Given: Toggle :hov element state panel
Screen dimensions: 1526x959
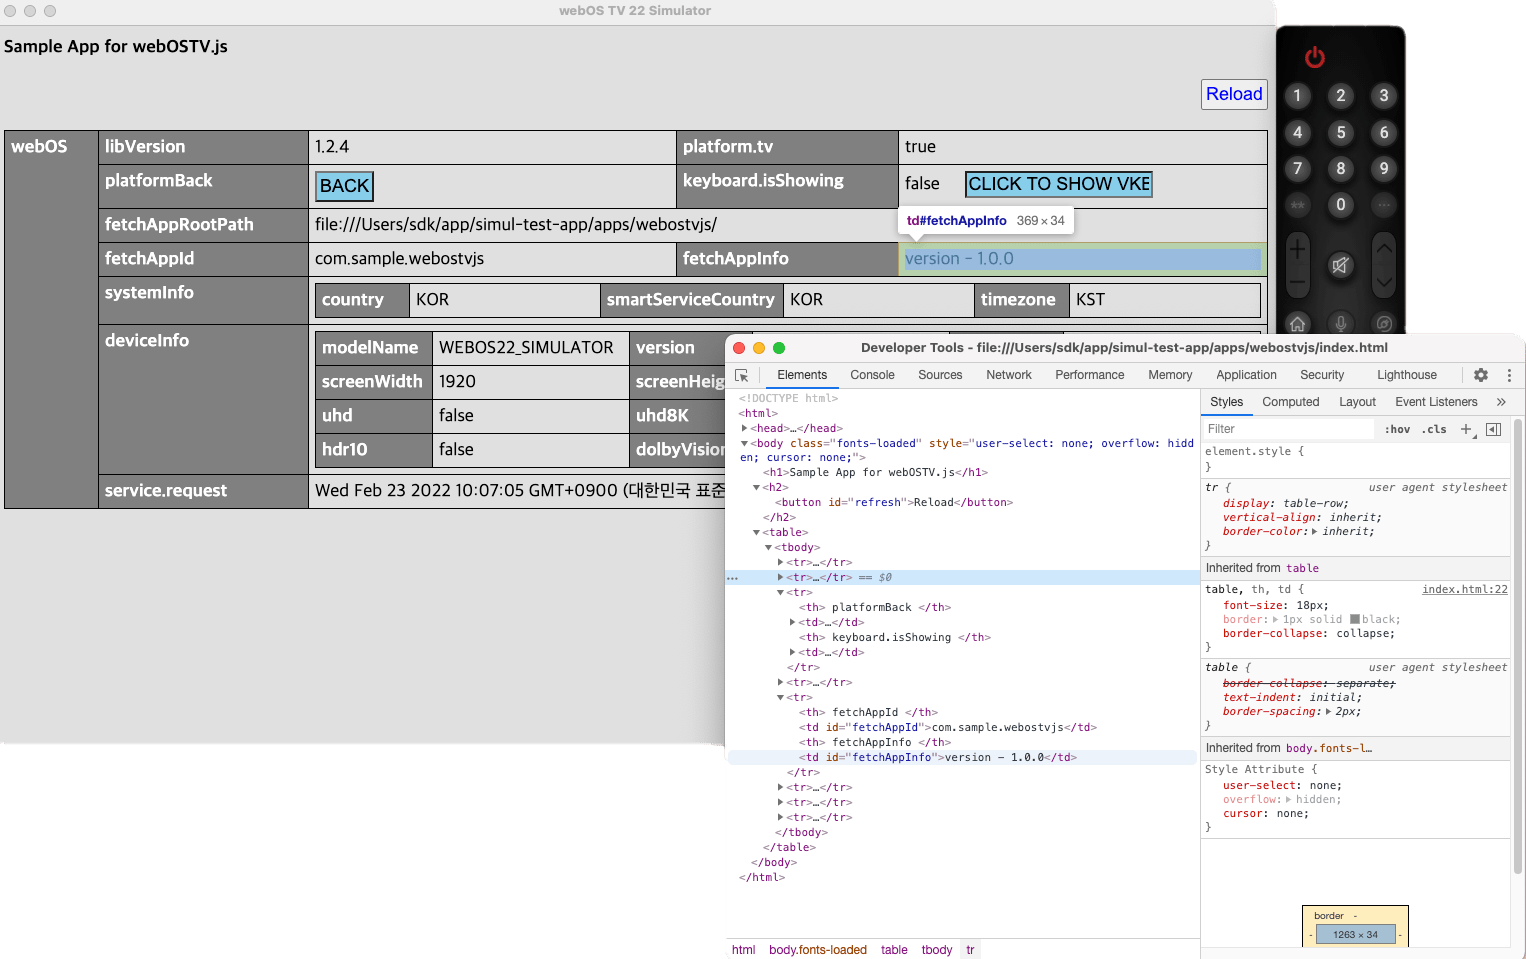Looking at the screenshot, I should (x=1397, y=429).
